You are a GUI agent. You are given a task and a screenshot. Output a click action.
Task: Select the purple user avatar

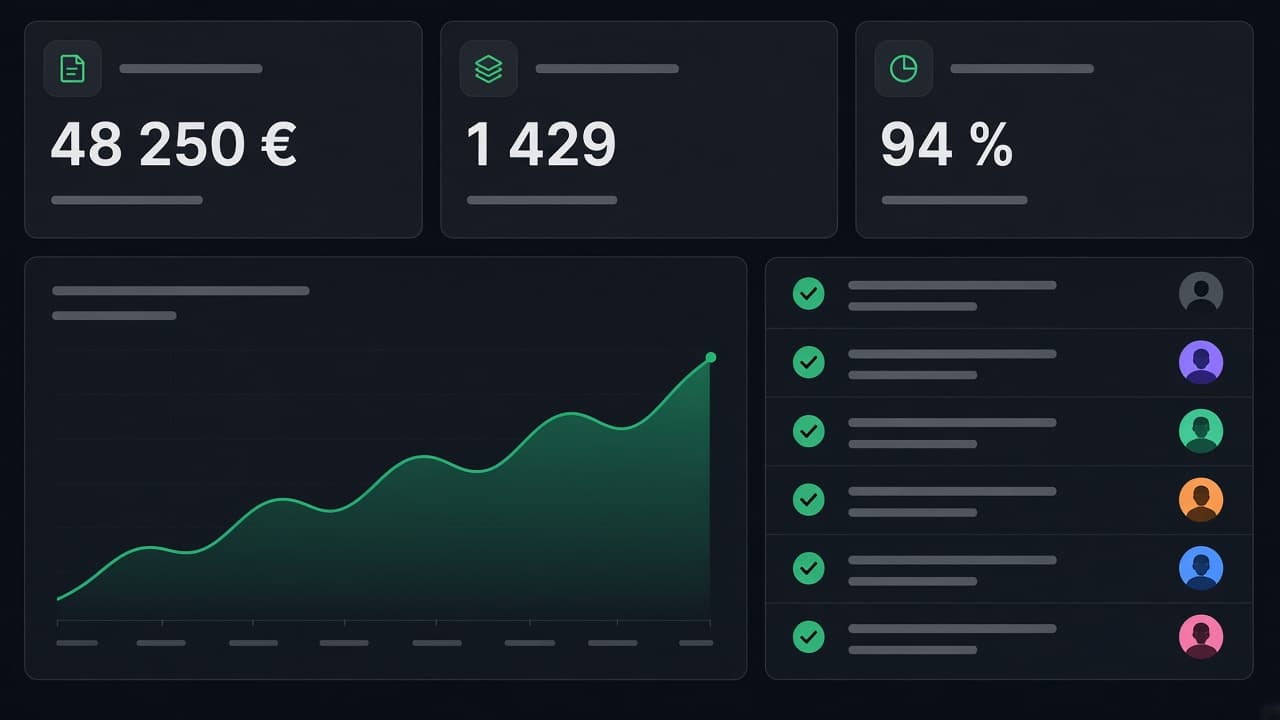1201,362
